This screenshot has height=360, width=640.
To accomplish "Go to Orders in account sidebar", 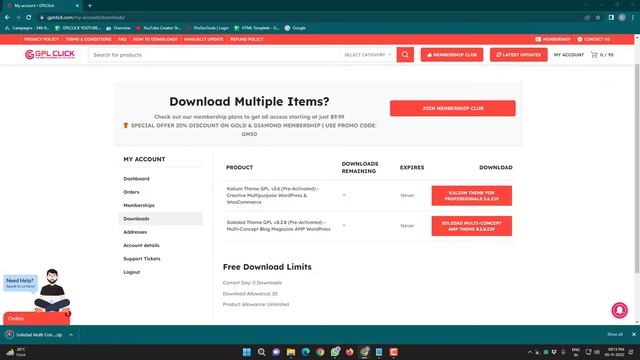I will (x=131, y=192).
